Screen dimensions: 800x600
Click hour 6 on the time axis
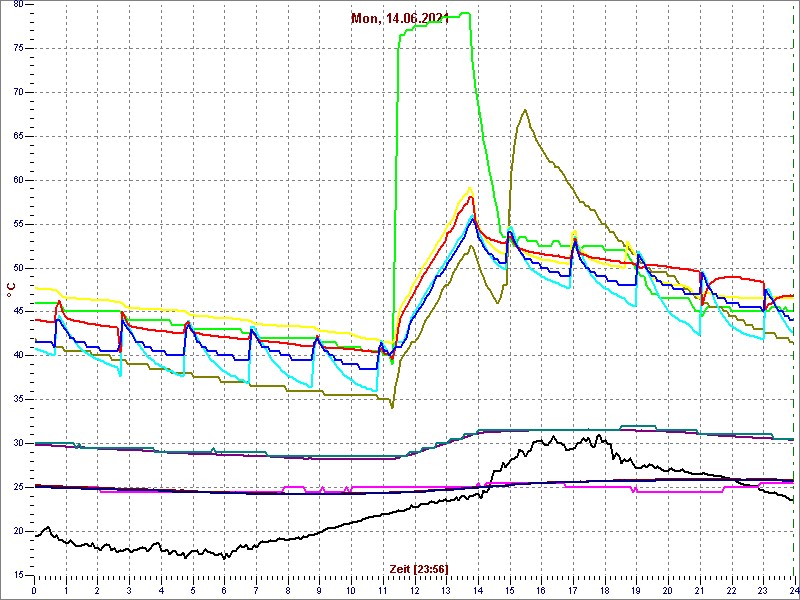pos(224,590)
